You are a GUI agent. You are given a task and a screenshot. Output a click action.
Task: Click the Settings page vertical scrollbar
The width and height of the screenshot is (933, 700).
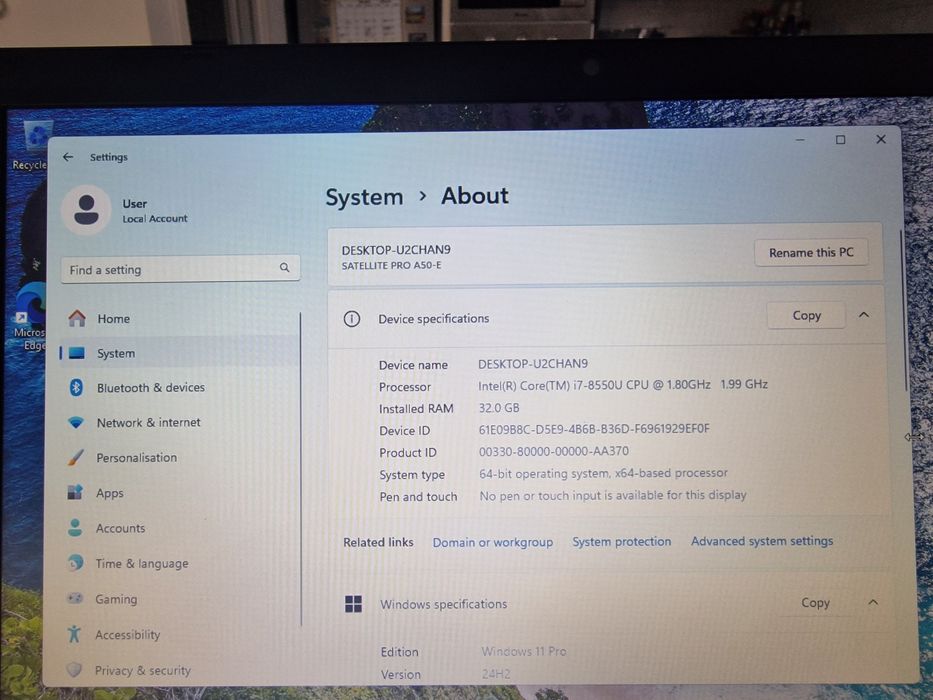coord(904,310)
